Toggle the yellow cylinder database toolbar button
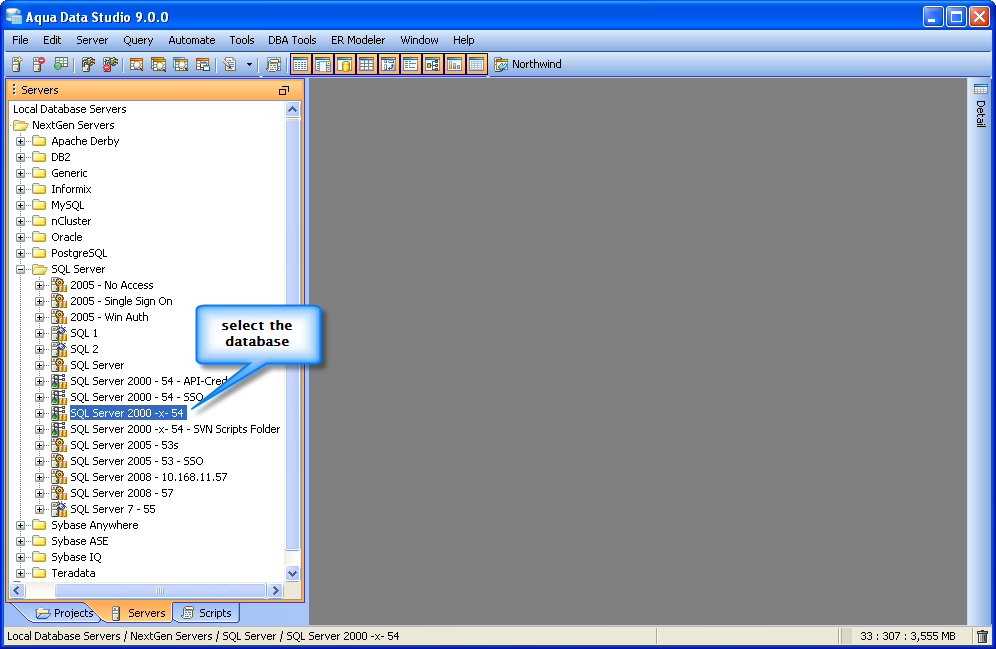The width and height of the screenshot is (996, 649). click(344, 64)
